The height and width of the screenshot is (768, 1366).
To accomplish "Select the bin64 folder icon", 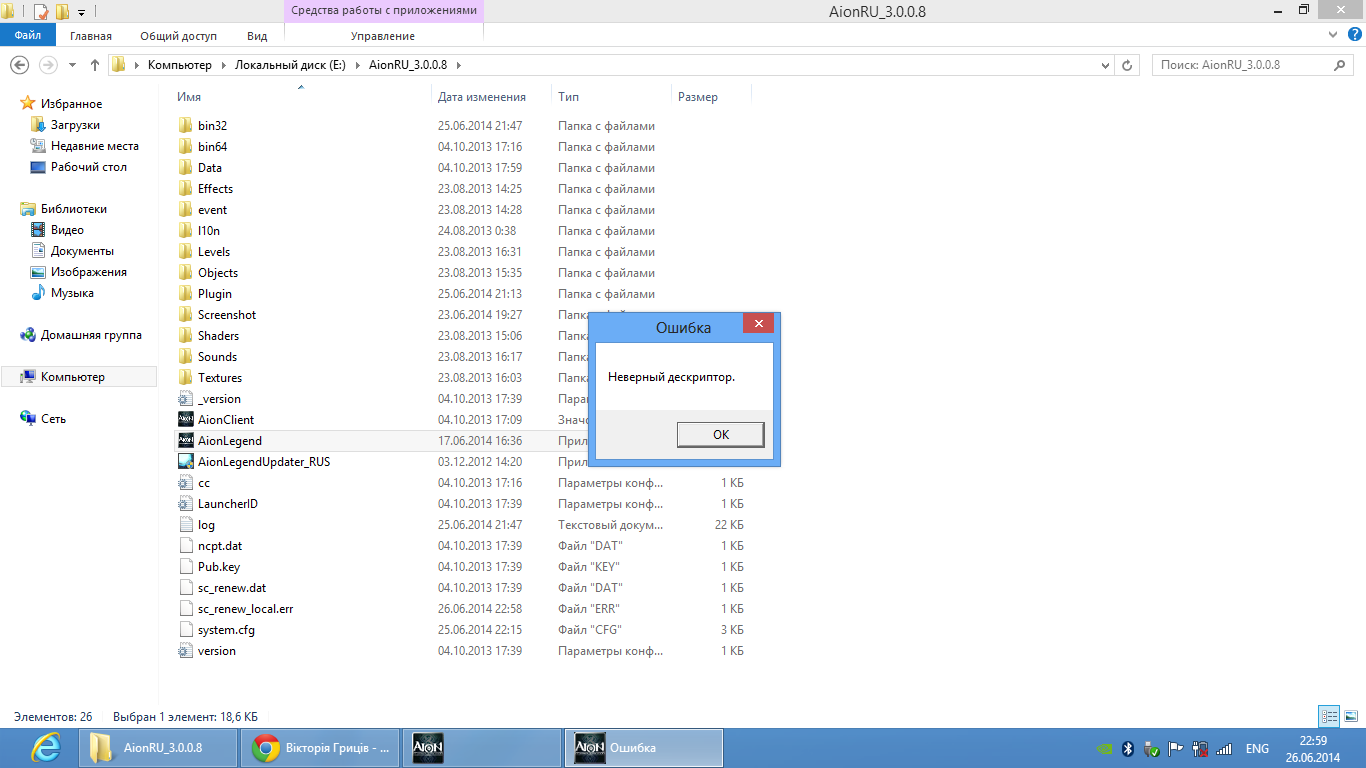I will 185,147.
